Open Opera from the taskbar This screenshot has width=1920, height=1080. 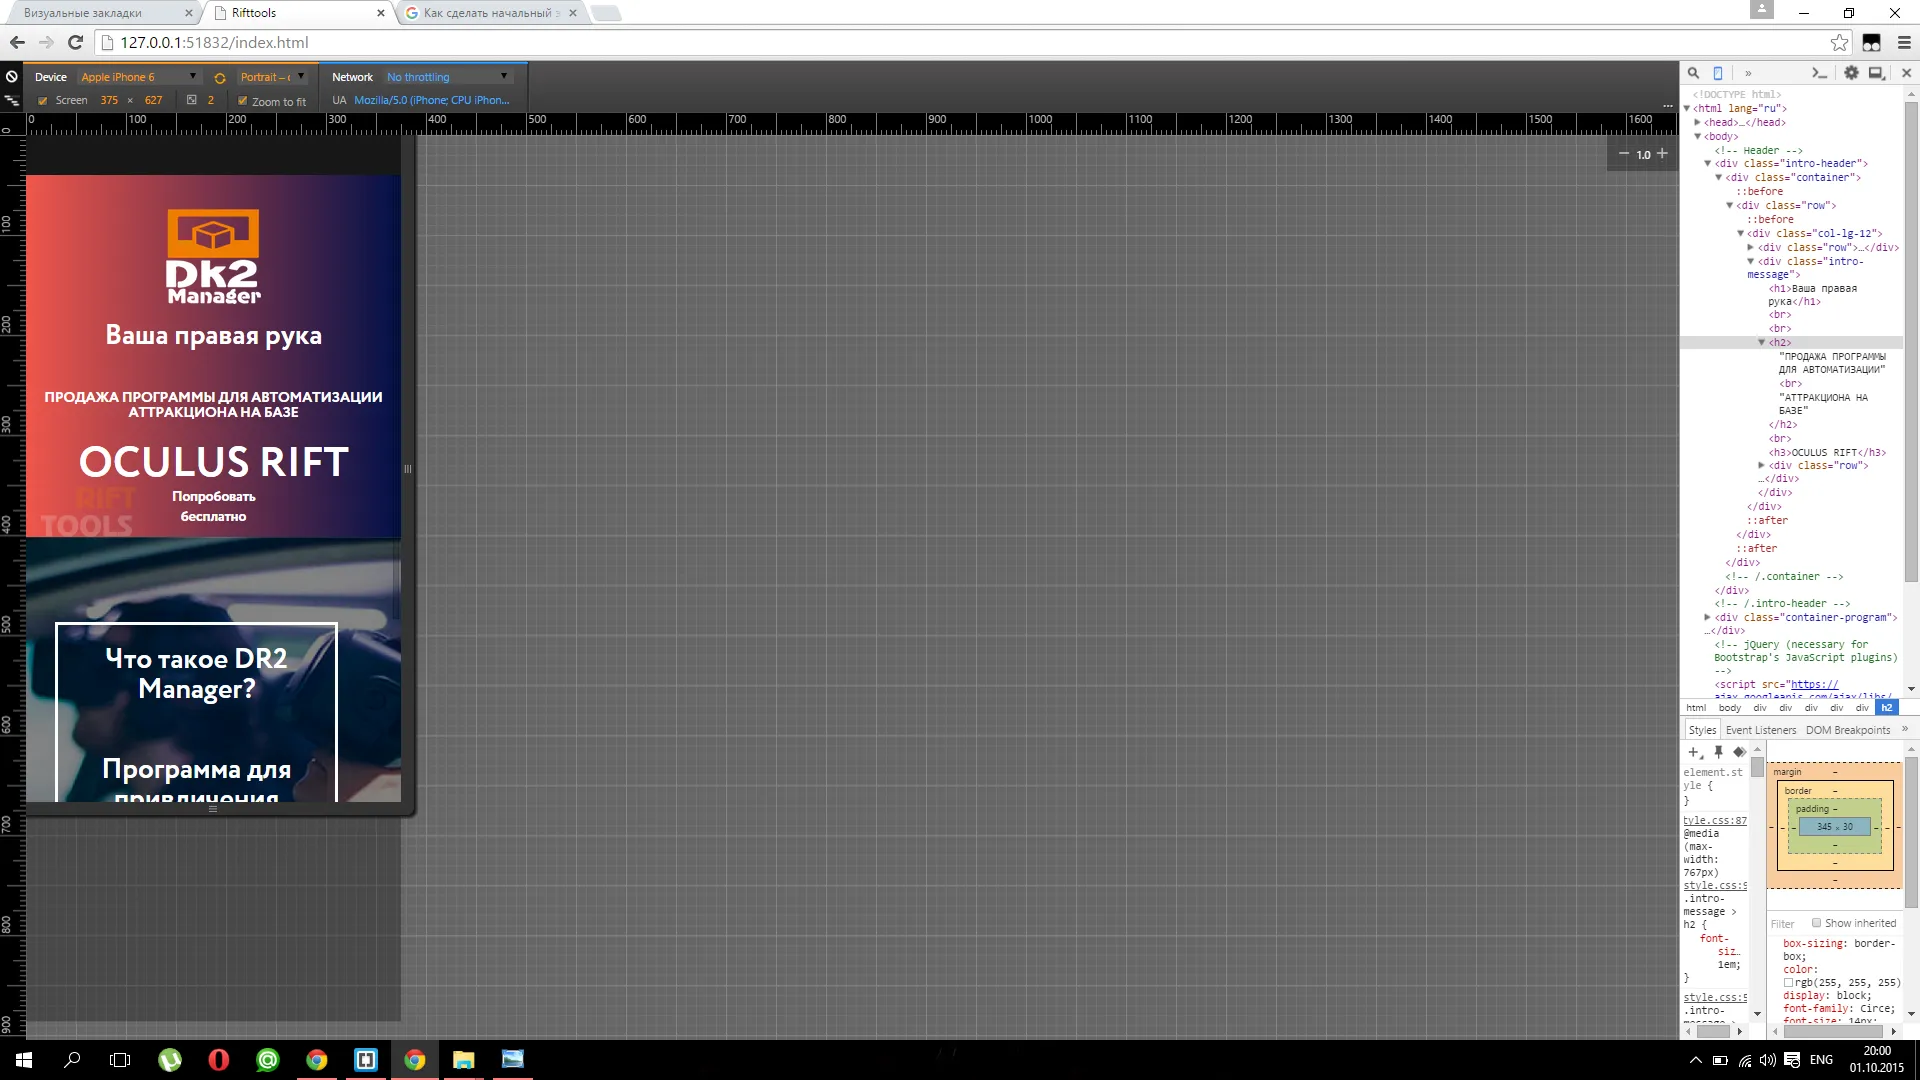218,1060
